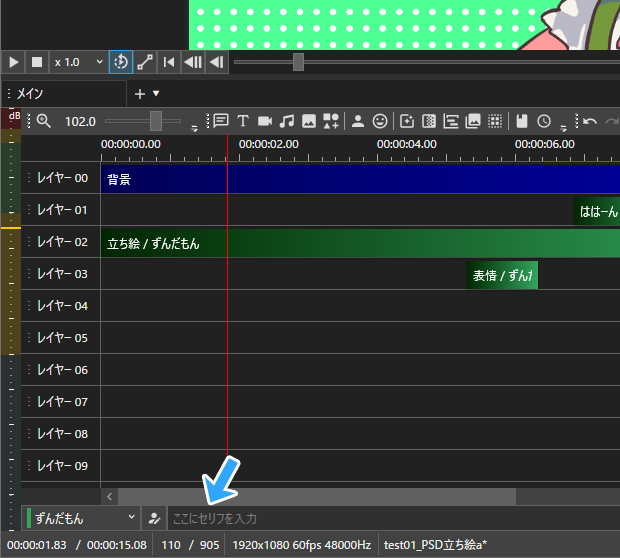Add a new timeline tab with the plus

click(140, 94)
